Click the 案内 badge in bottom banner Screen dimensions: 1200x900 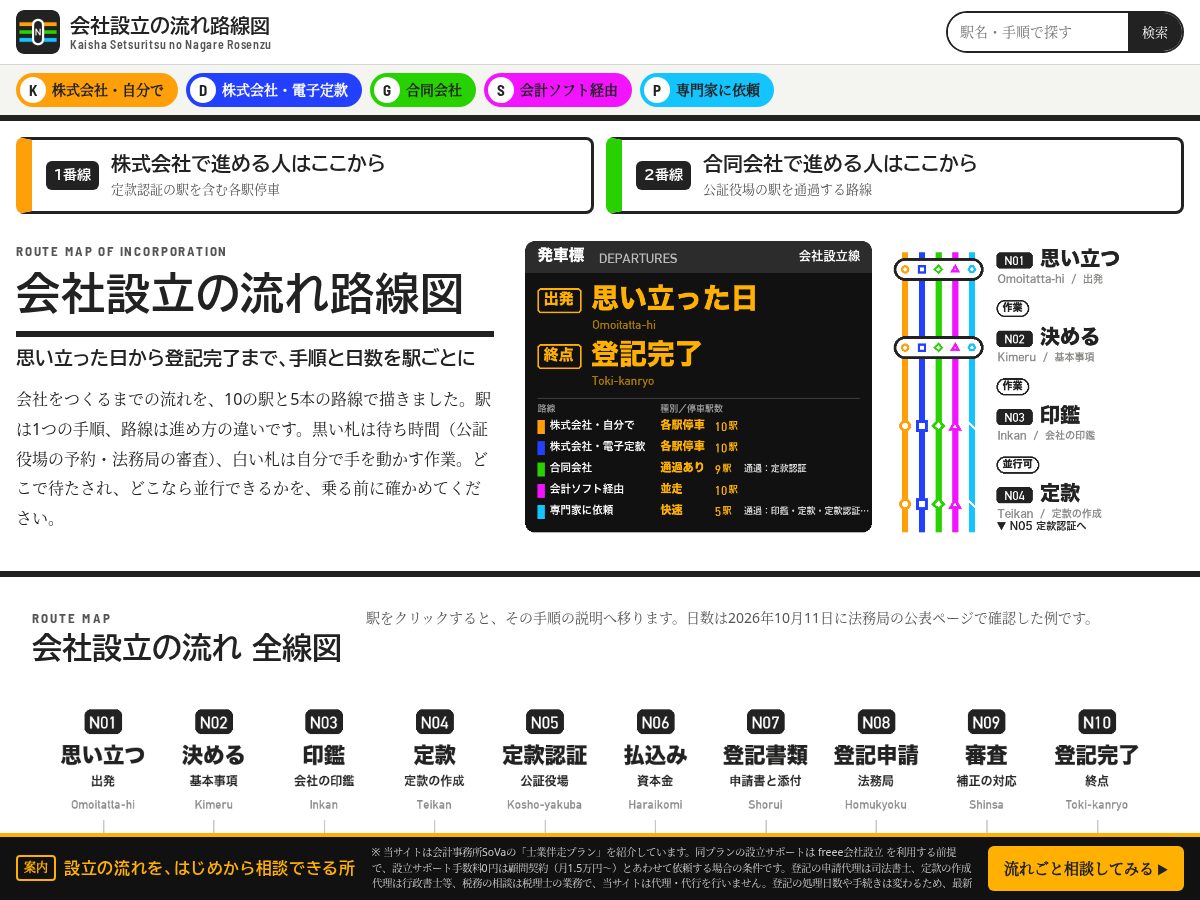coord(36,868)
